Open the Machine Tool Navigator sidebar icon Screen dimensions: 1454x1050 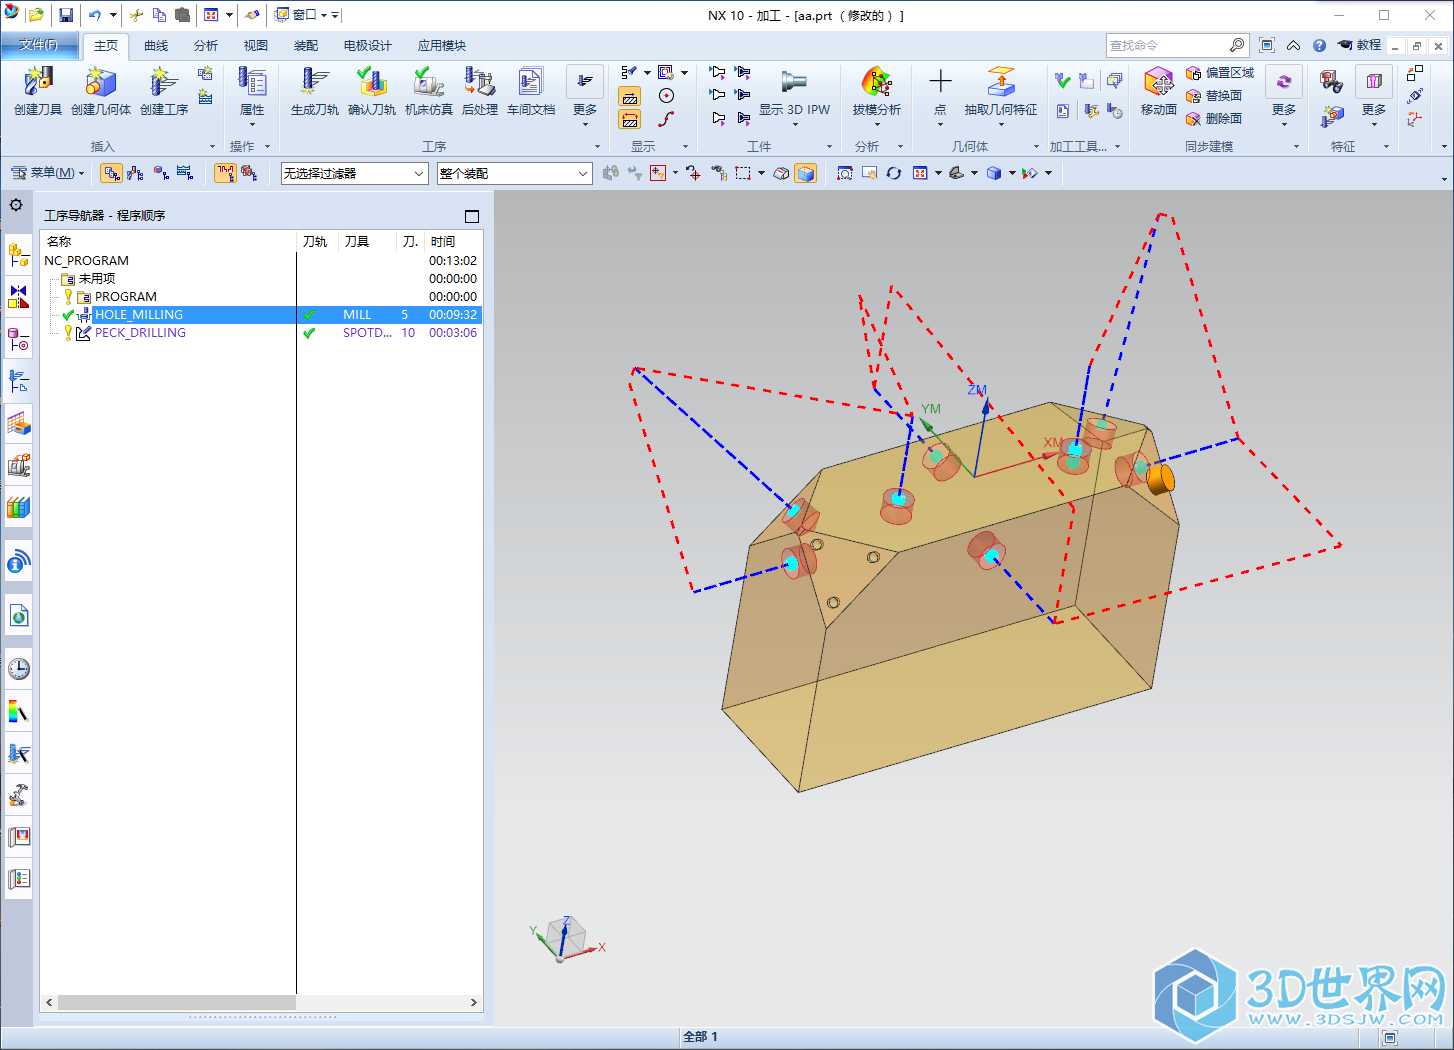click(x=18, y=466)
